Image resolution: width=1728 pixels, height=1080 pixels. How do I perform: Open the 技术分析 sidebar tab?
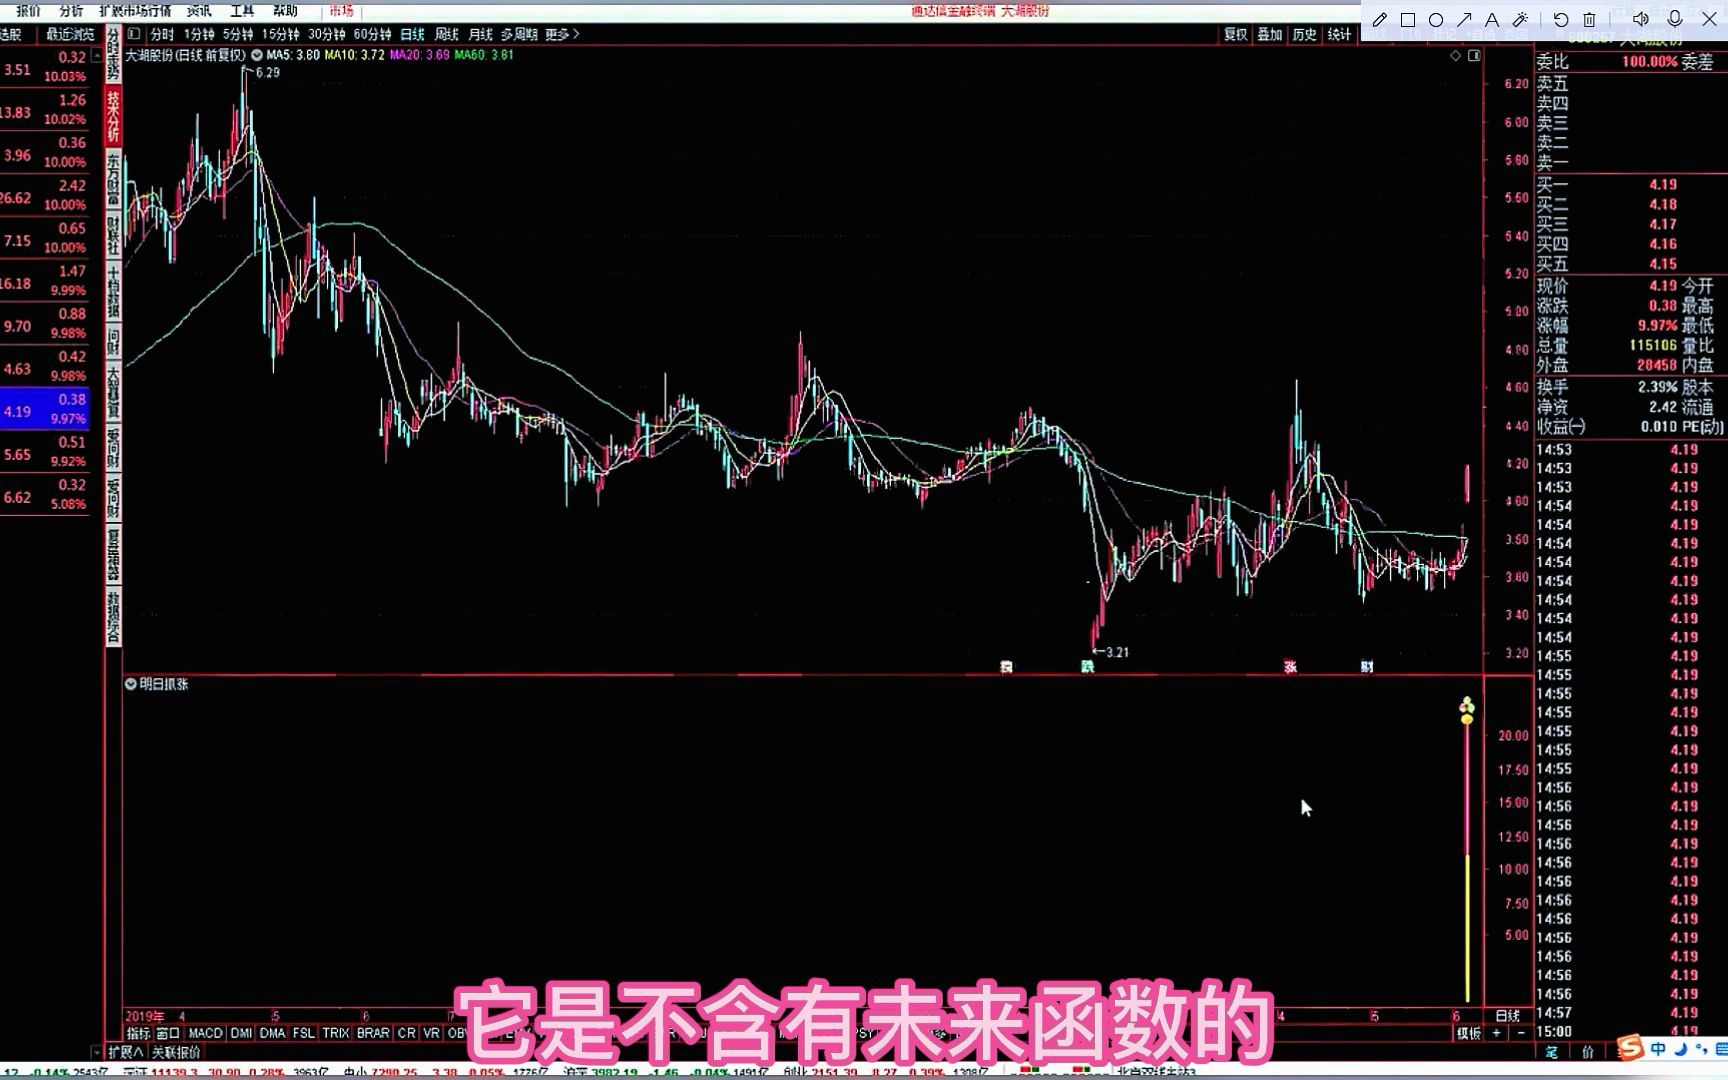pyautogui.click(x=114, y=116)
